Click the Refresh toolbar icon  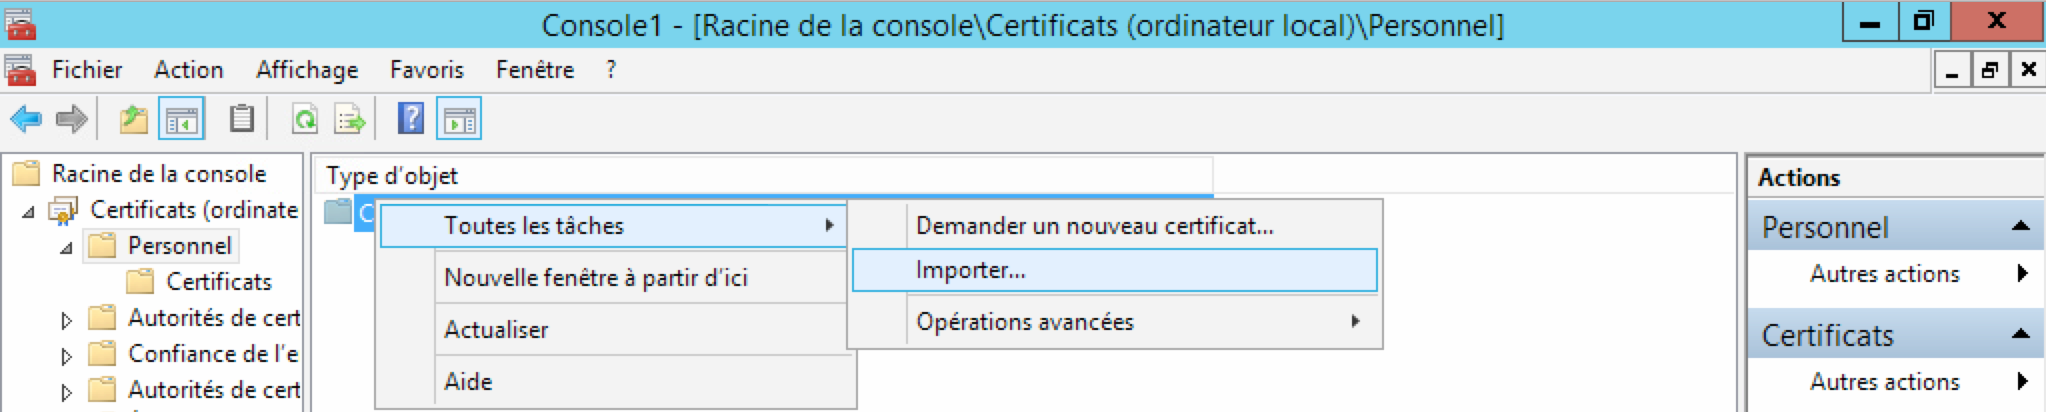click(x=304, y=120)
